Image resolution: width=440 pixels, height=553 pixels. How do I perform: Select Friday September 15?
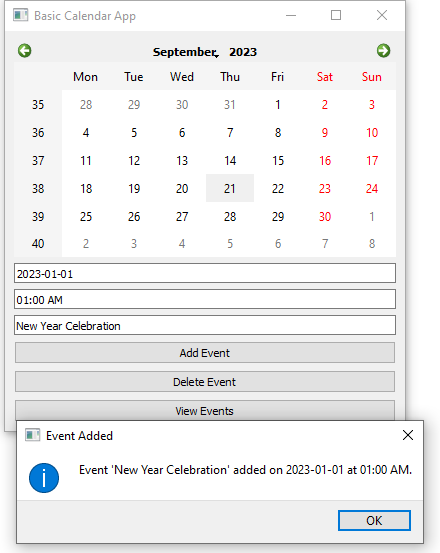tap(278, 160)
